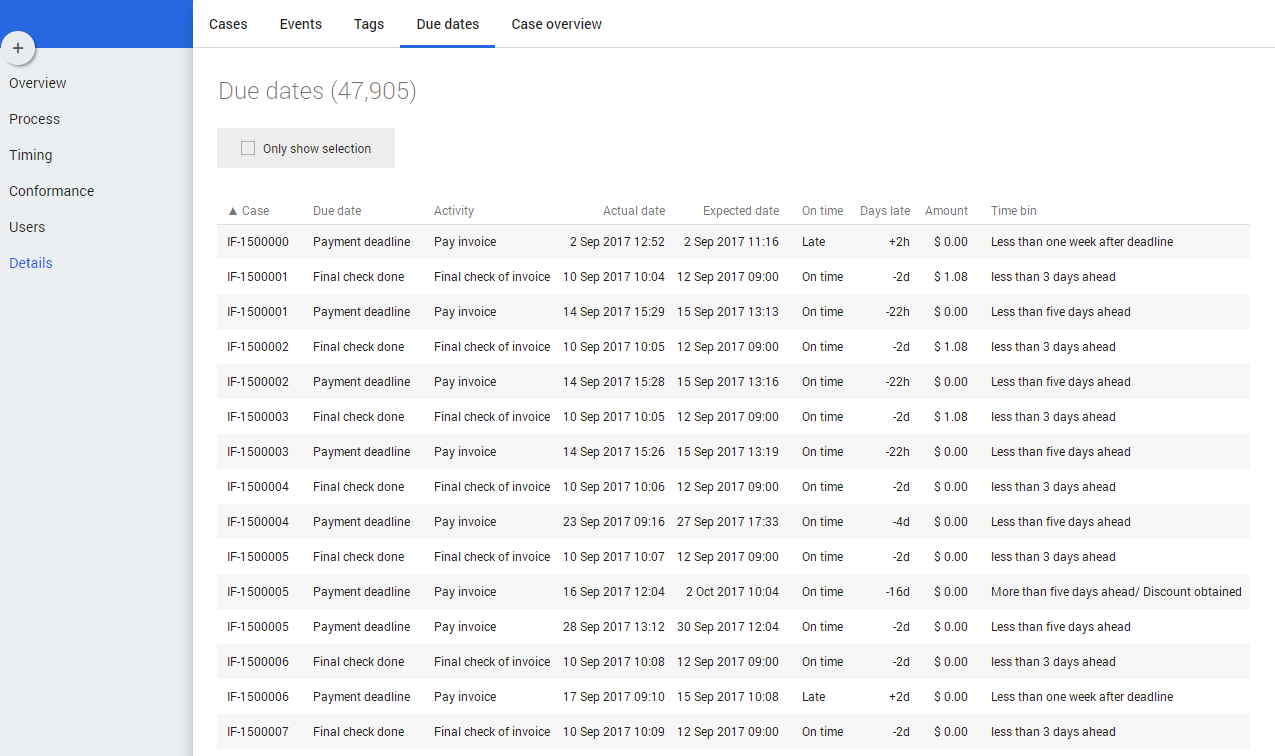Select Users in the sidebar
Screen dimensions: 1275x756
[x=27, y=227]
